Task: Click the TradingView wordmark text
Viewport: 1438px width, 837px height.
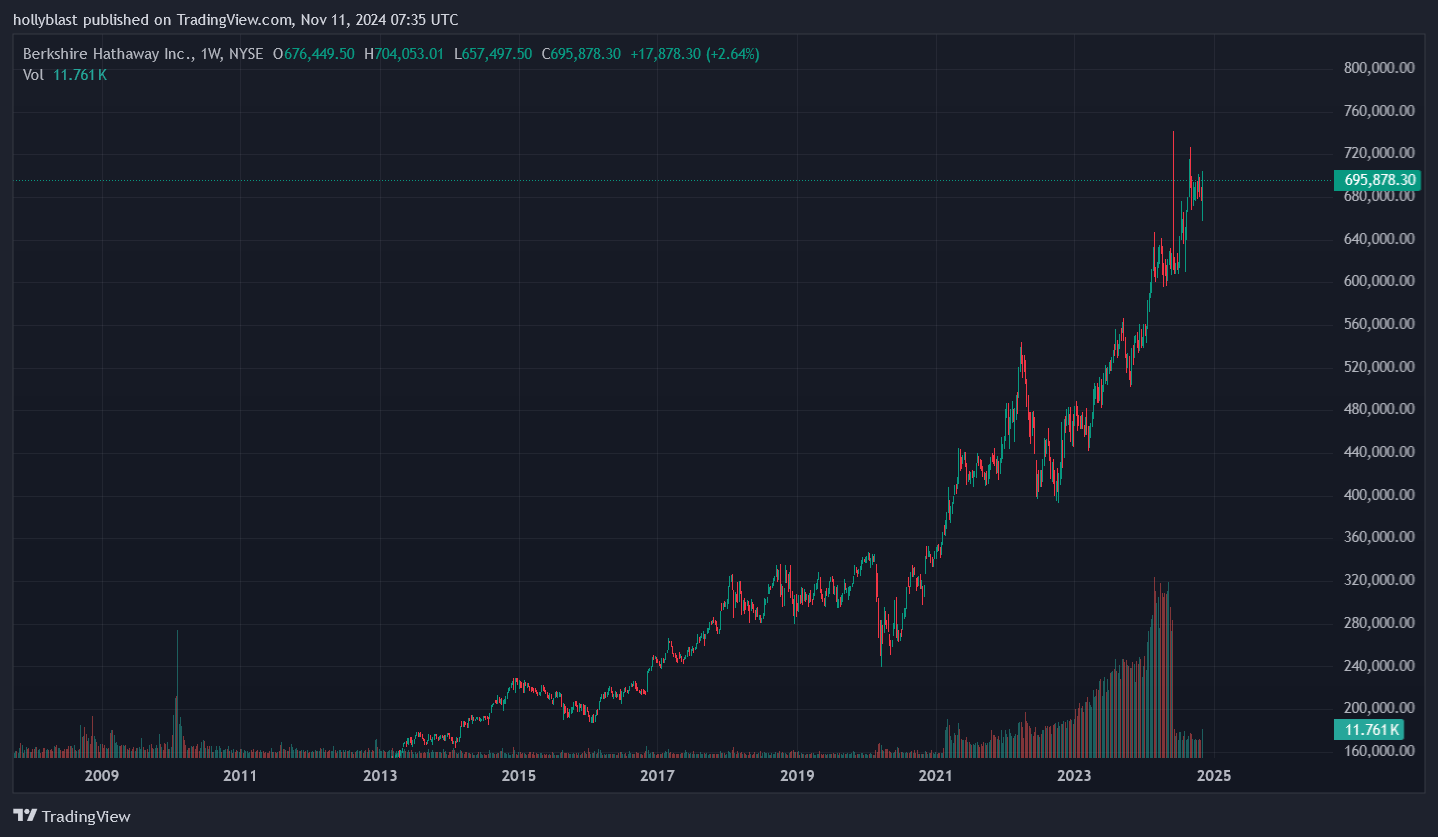Action: (x=86, y=817)
